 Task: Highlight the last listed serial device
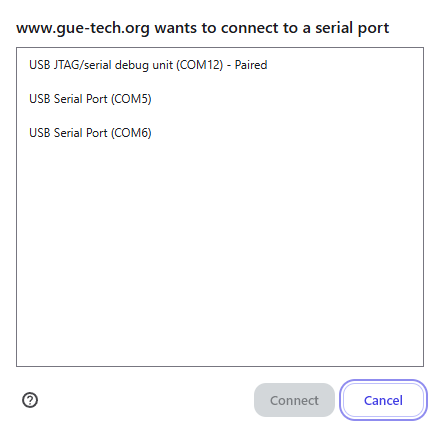pyautogui.click(x=220, y=133)
